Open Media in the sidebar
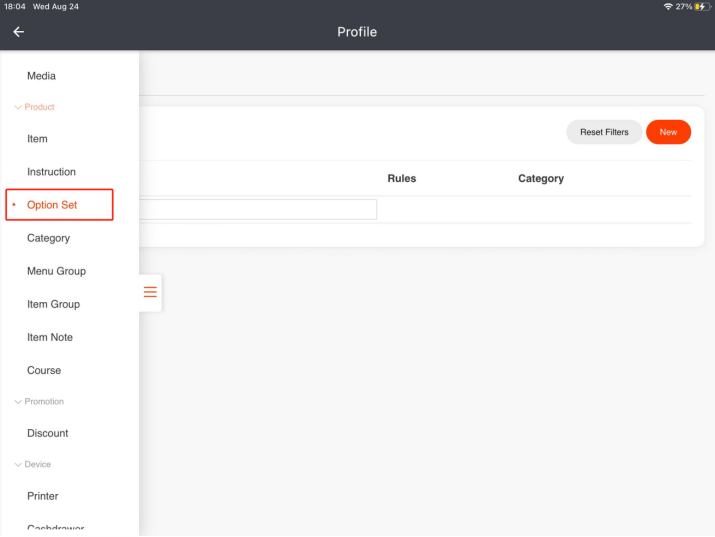Viewport: 715px width, 537px height. 41,76
